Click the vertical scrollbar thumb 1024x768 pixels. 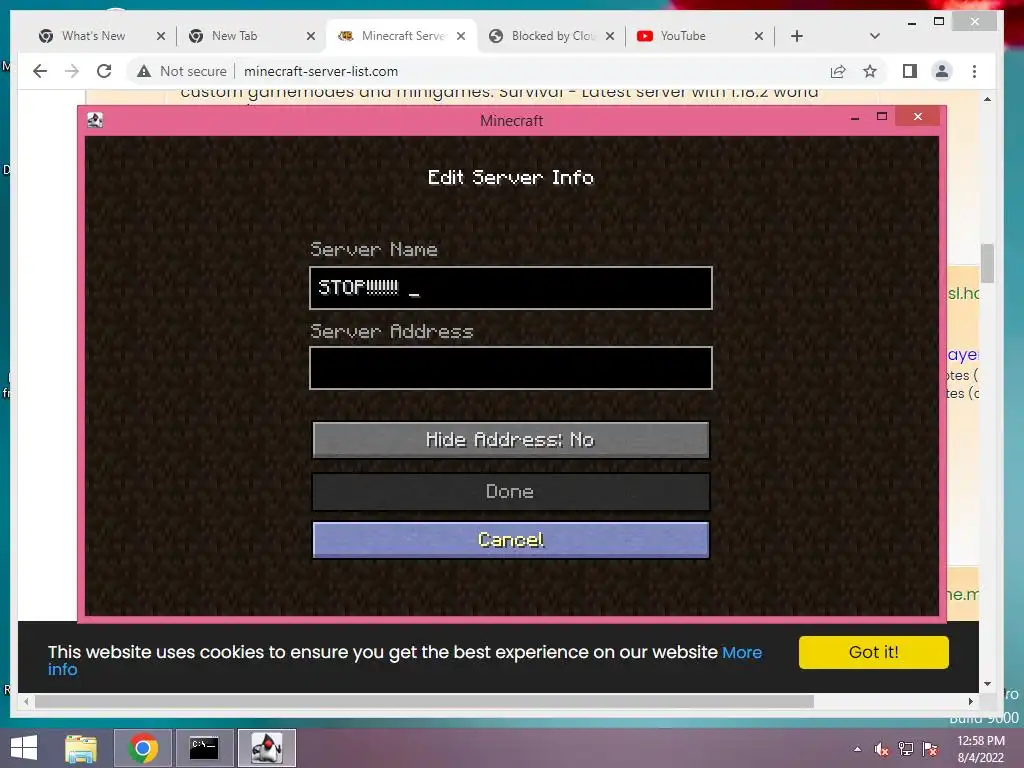coord(987,263)
